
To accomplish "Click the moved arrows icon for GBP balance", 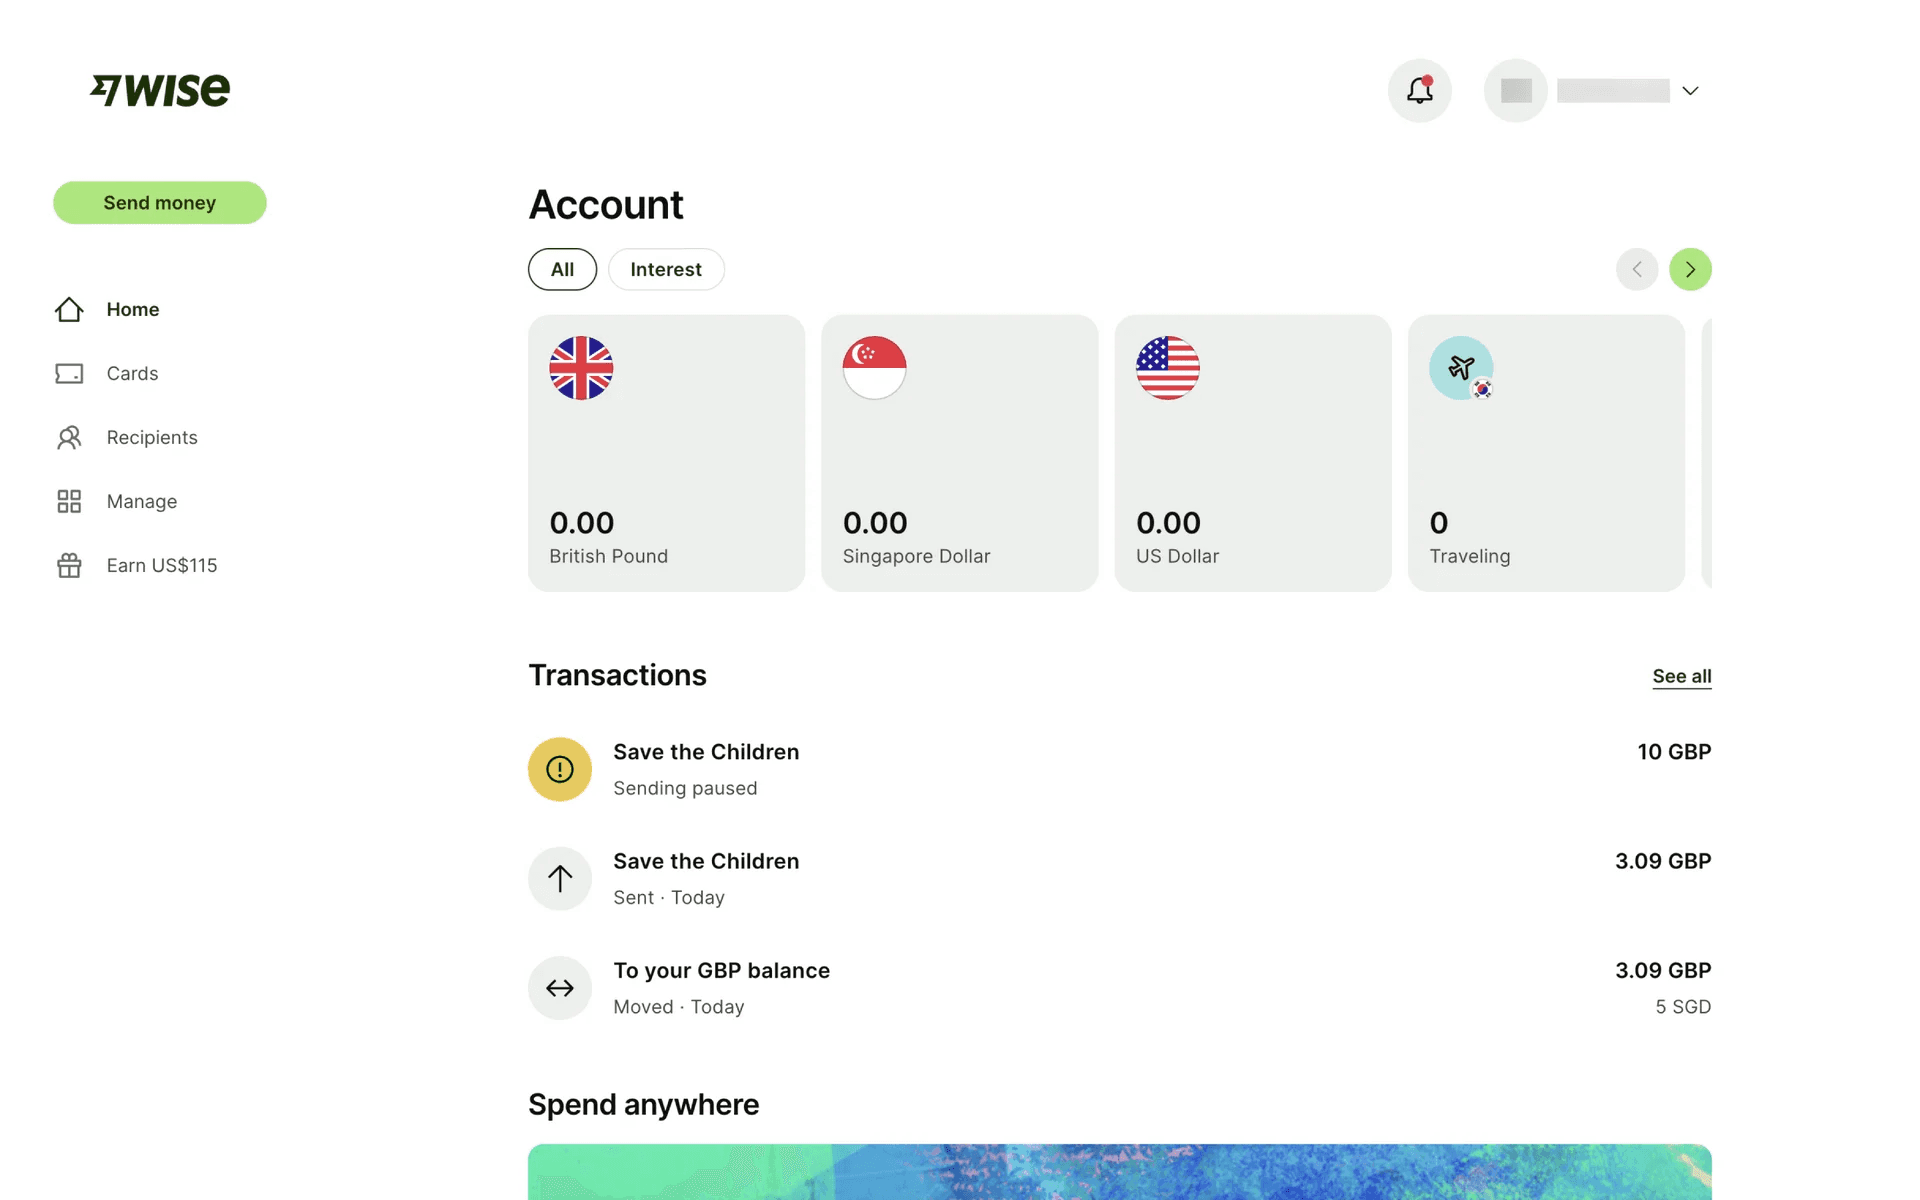I will point(560,988).
